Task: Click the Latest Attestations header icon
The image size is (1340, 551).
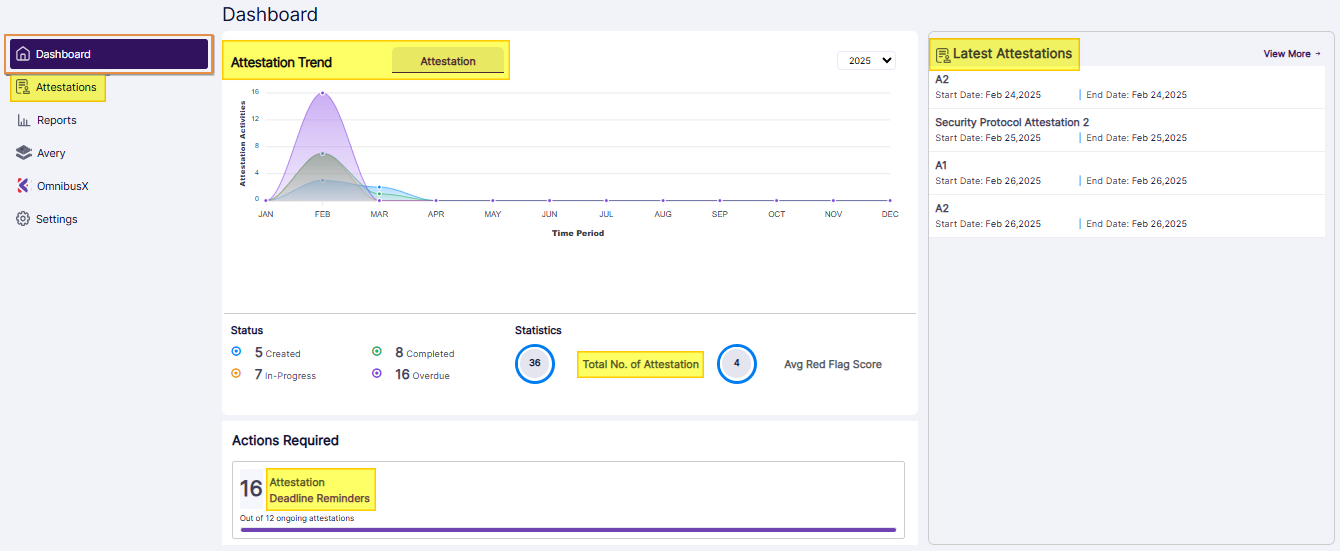Action: pyautogui.click(x=942, y=54)
